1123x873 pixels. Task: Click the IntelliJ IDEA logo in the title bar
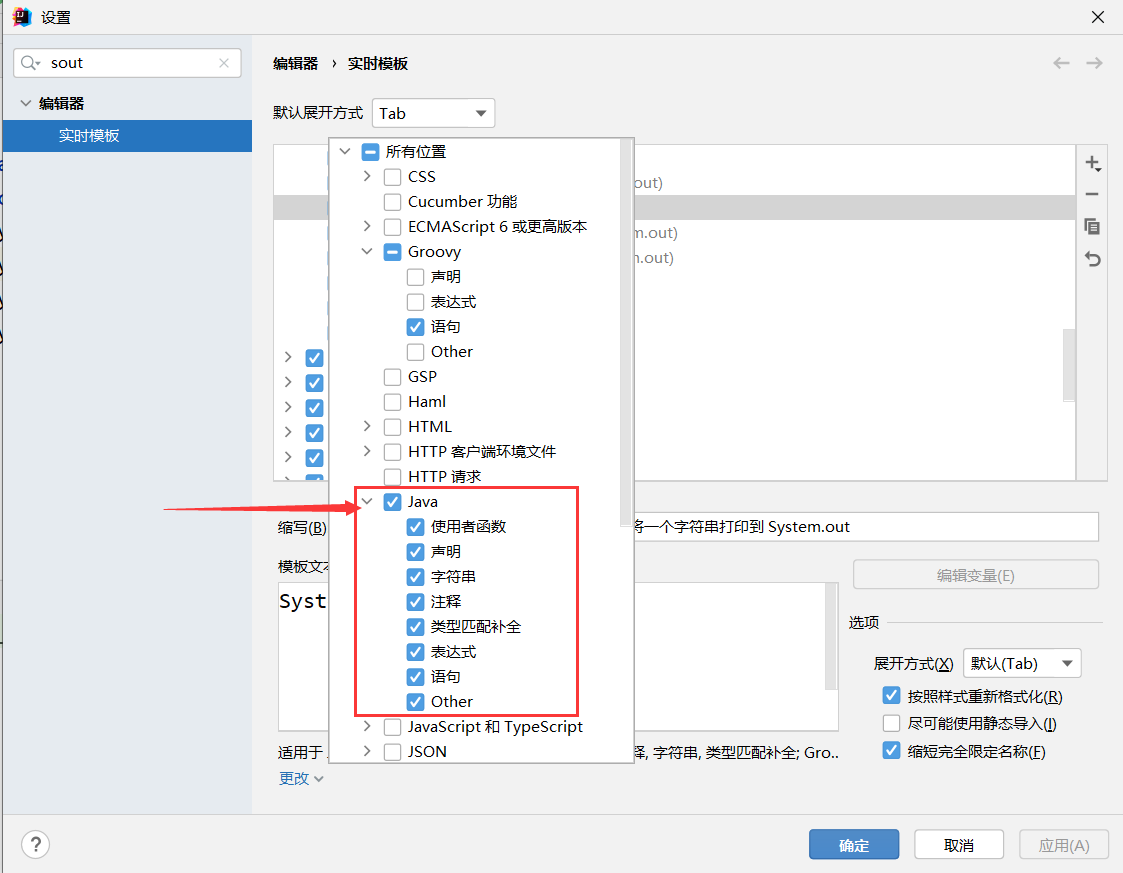click(21, 16)
